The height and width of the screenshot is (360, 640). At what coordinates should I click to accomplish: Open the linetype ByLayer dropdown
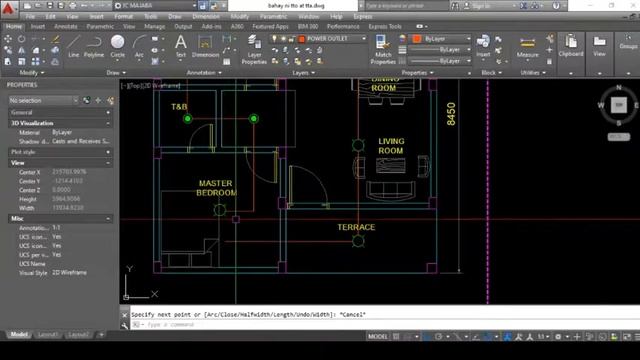point(469,61)
